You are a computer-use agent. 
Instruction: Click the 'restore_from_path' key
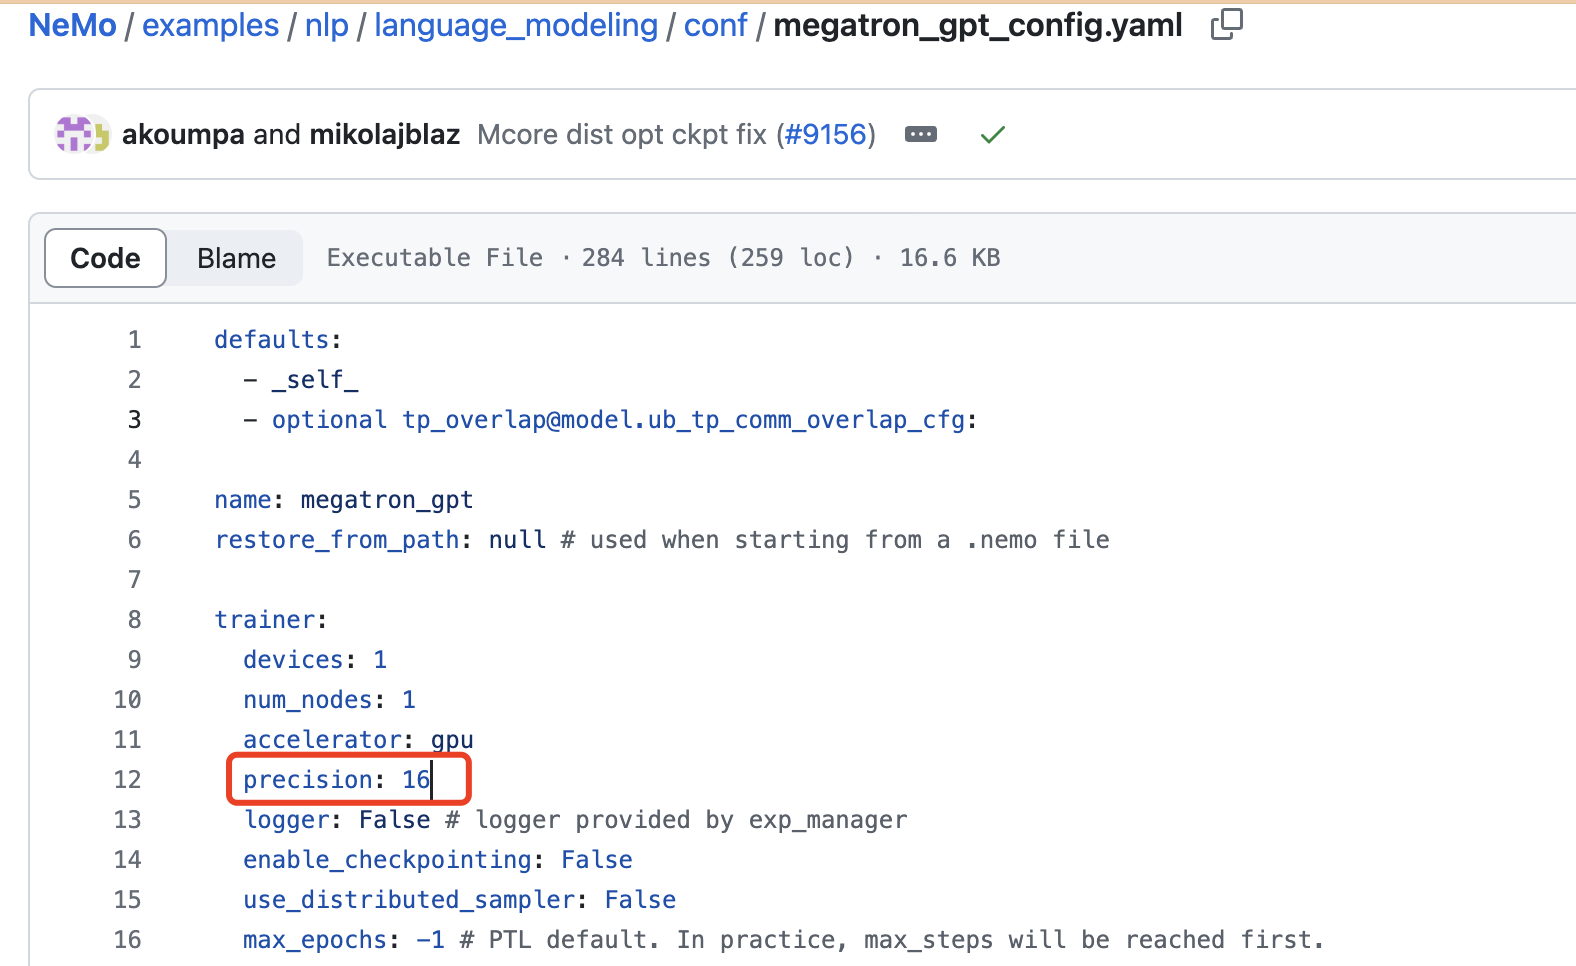(337, 540)
